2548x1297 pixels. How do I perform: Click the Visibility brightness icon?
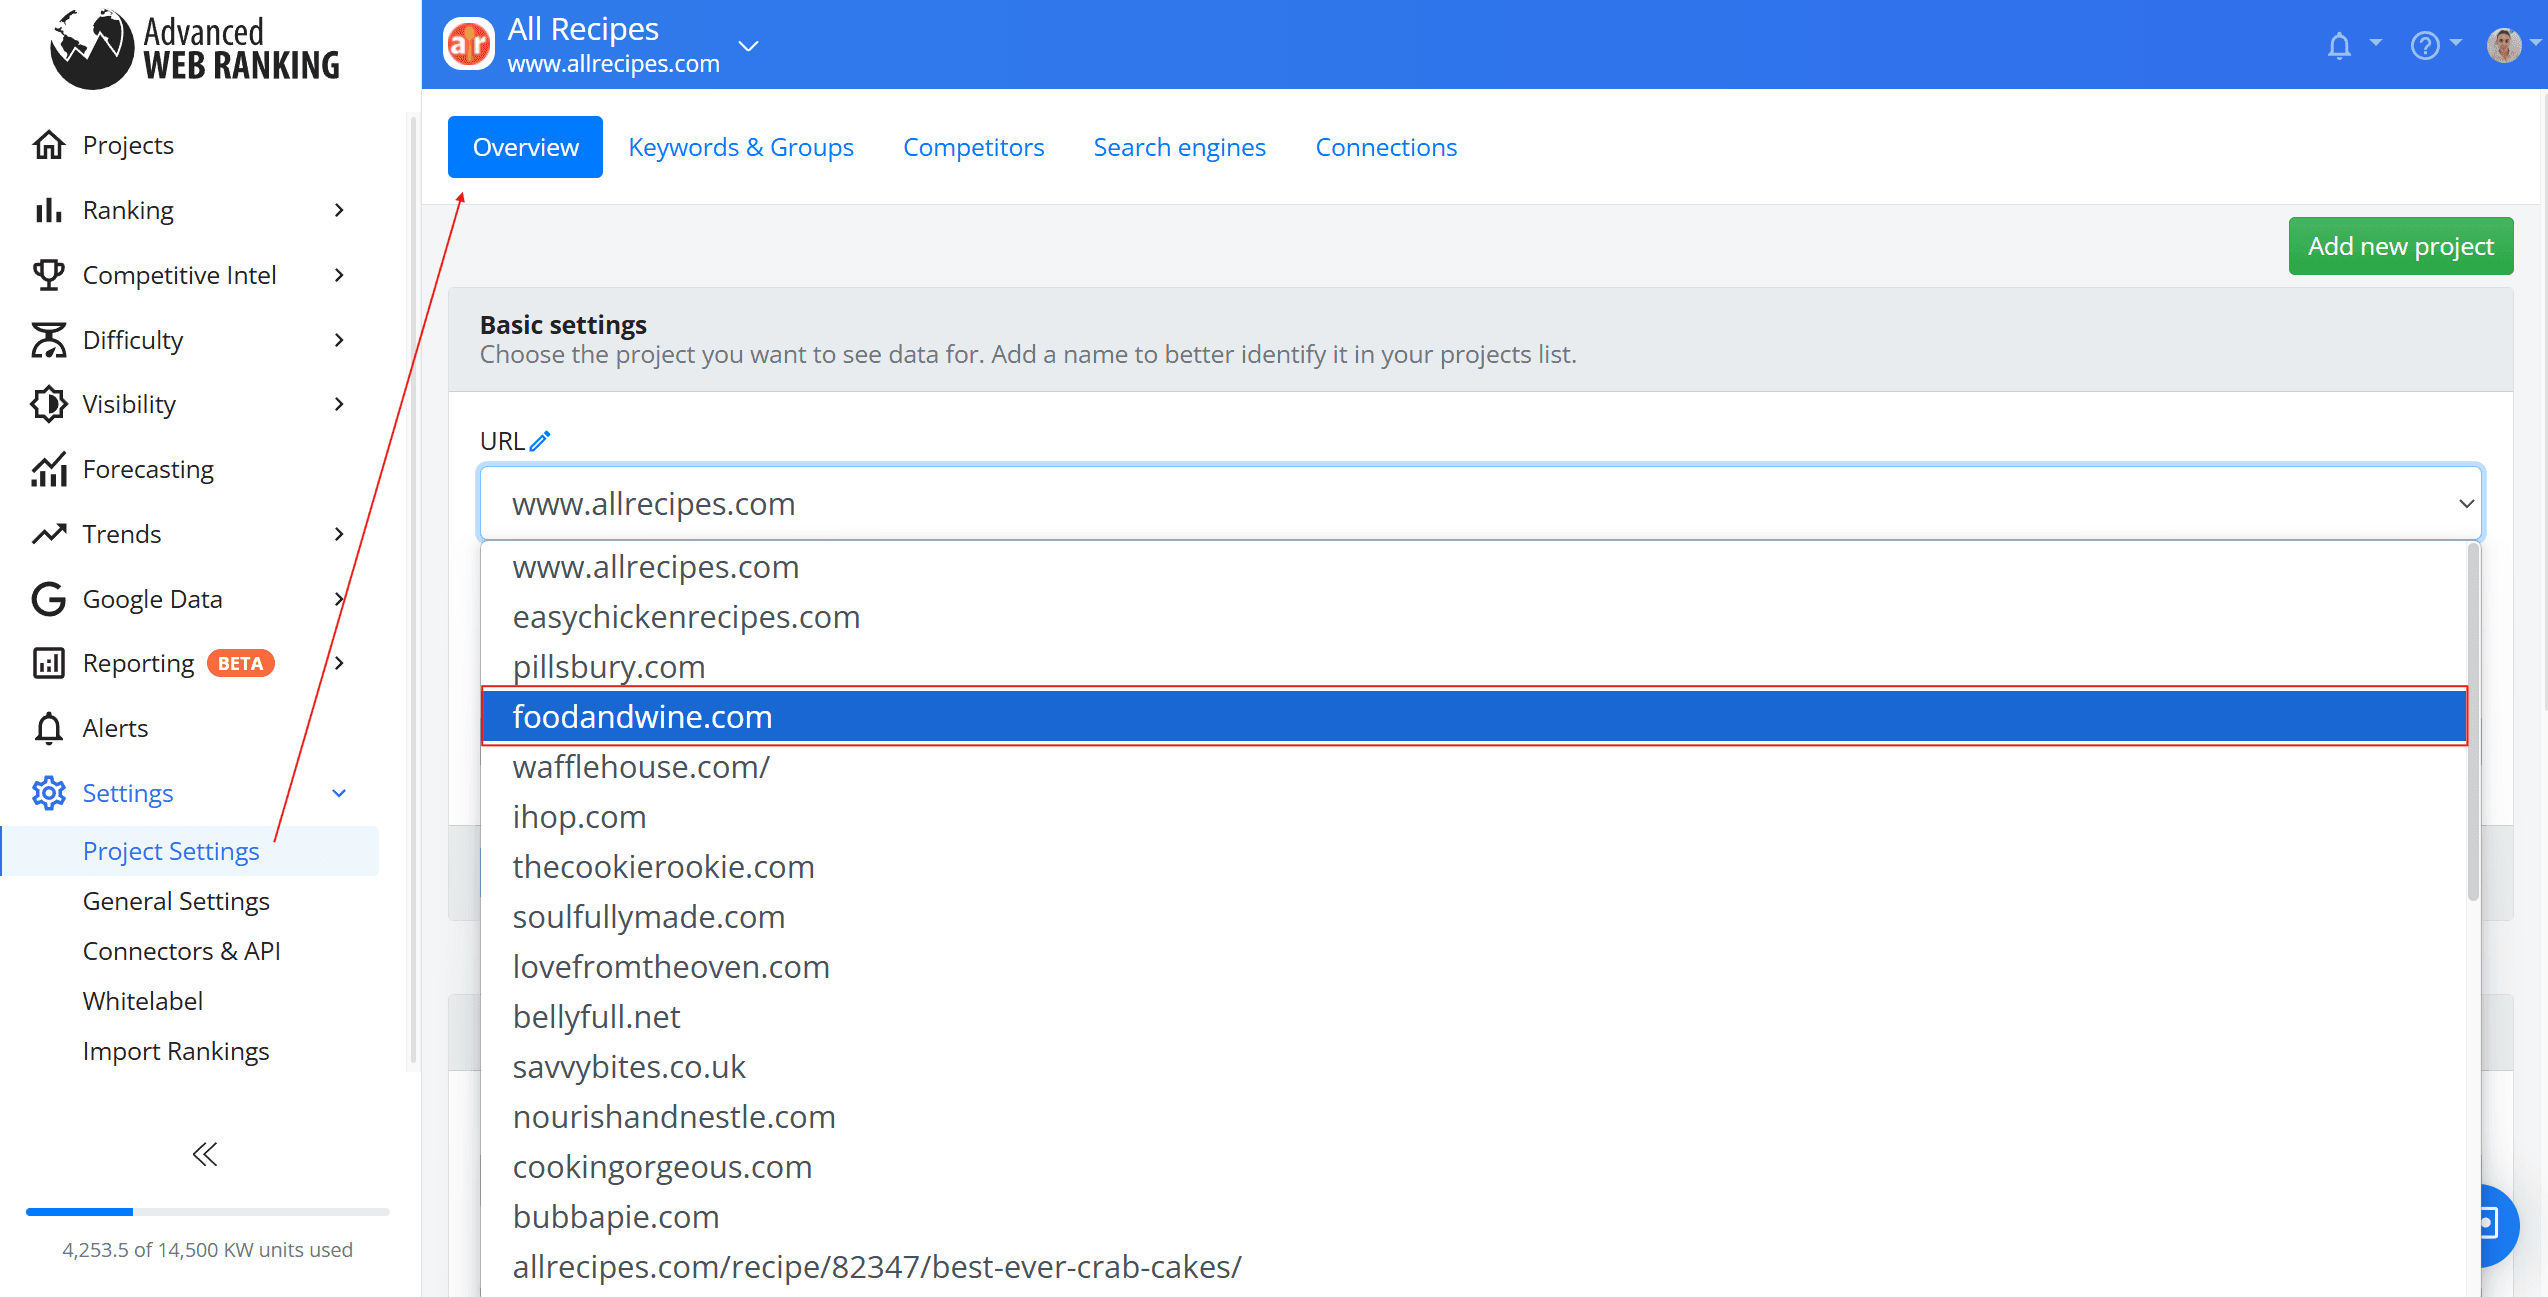click(49, 404)
